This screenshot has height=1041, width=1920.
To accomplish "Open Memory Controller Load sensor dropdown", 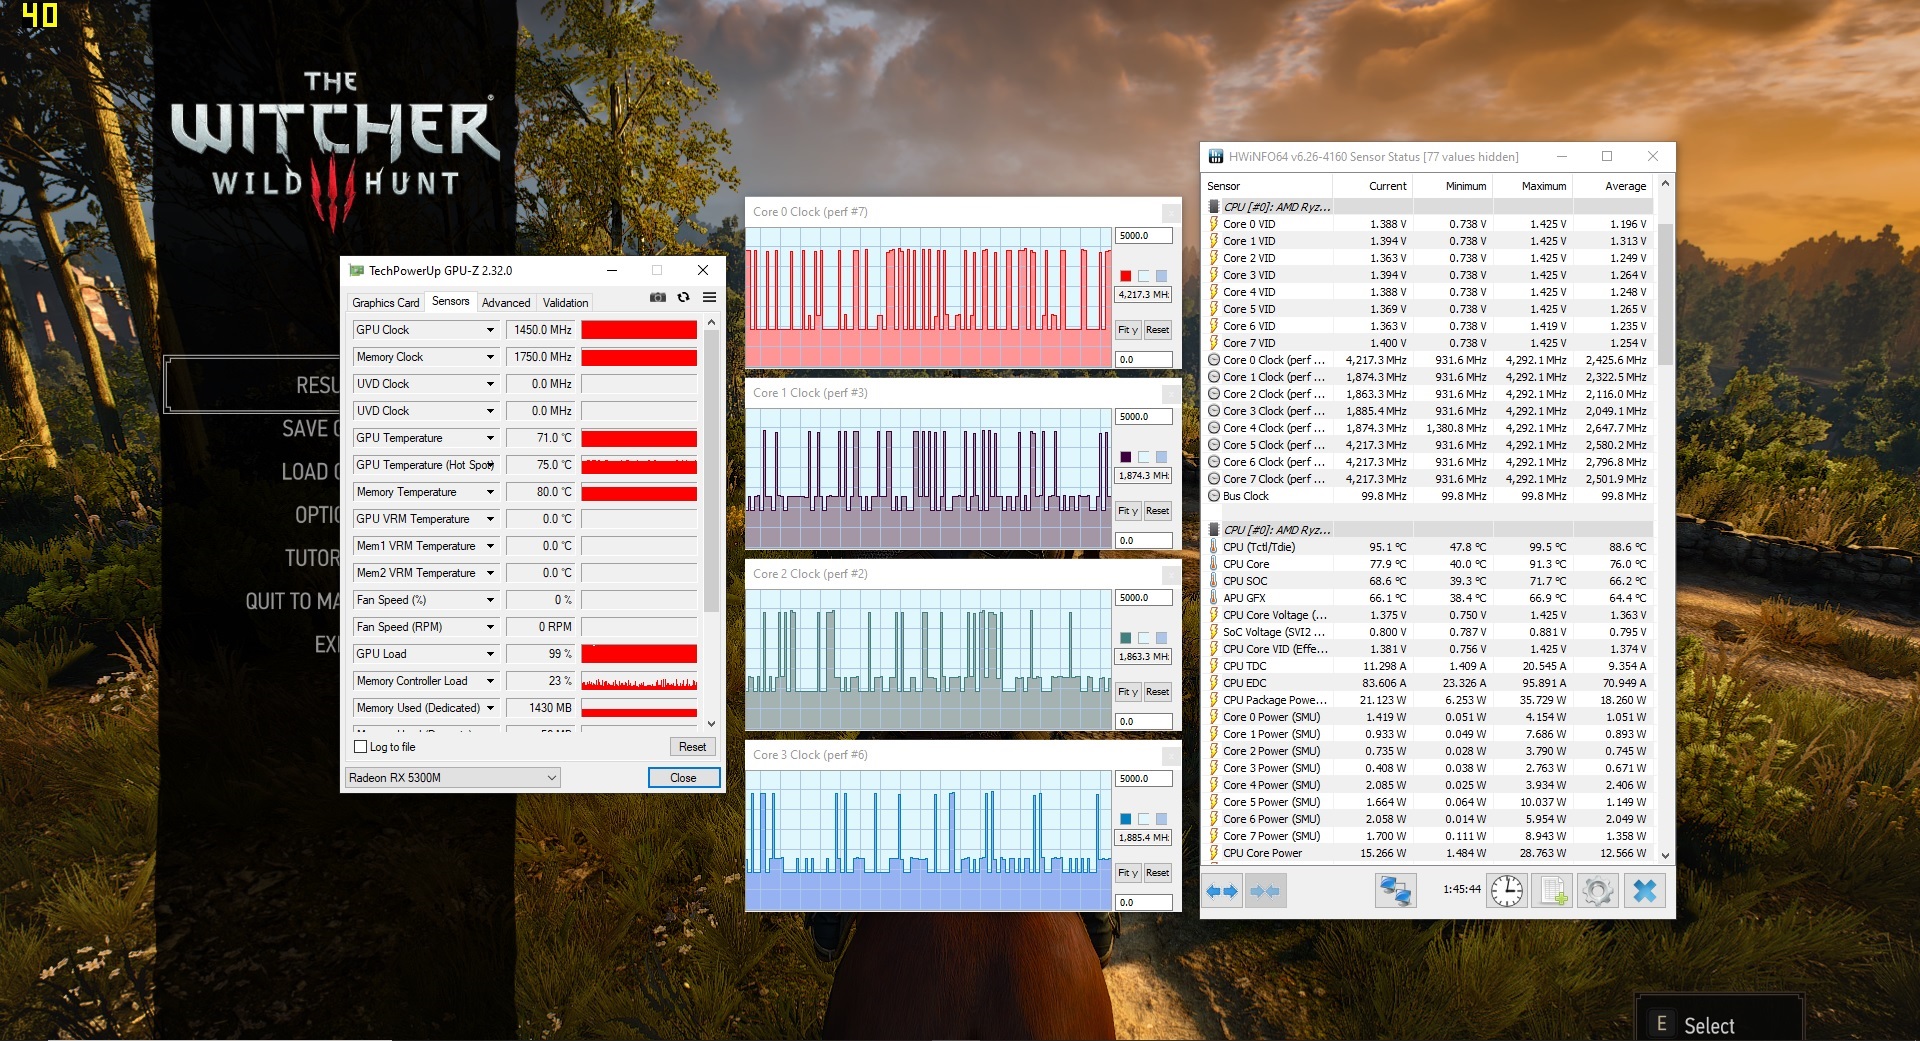I will [x=490, y=681].
